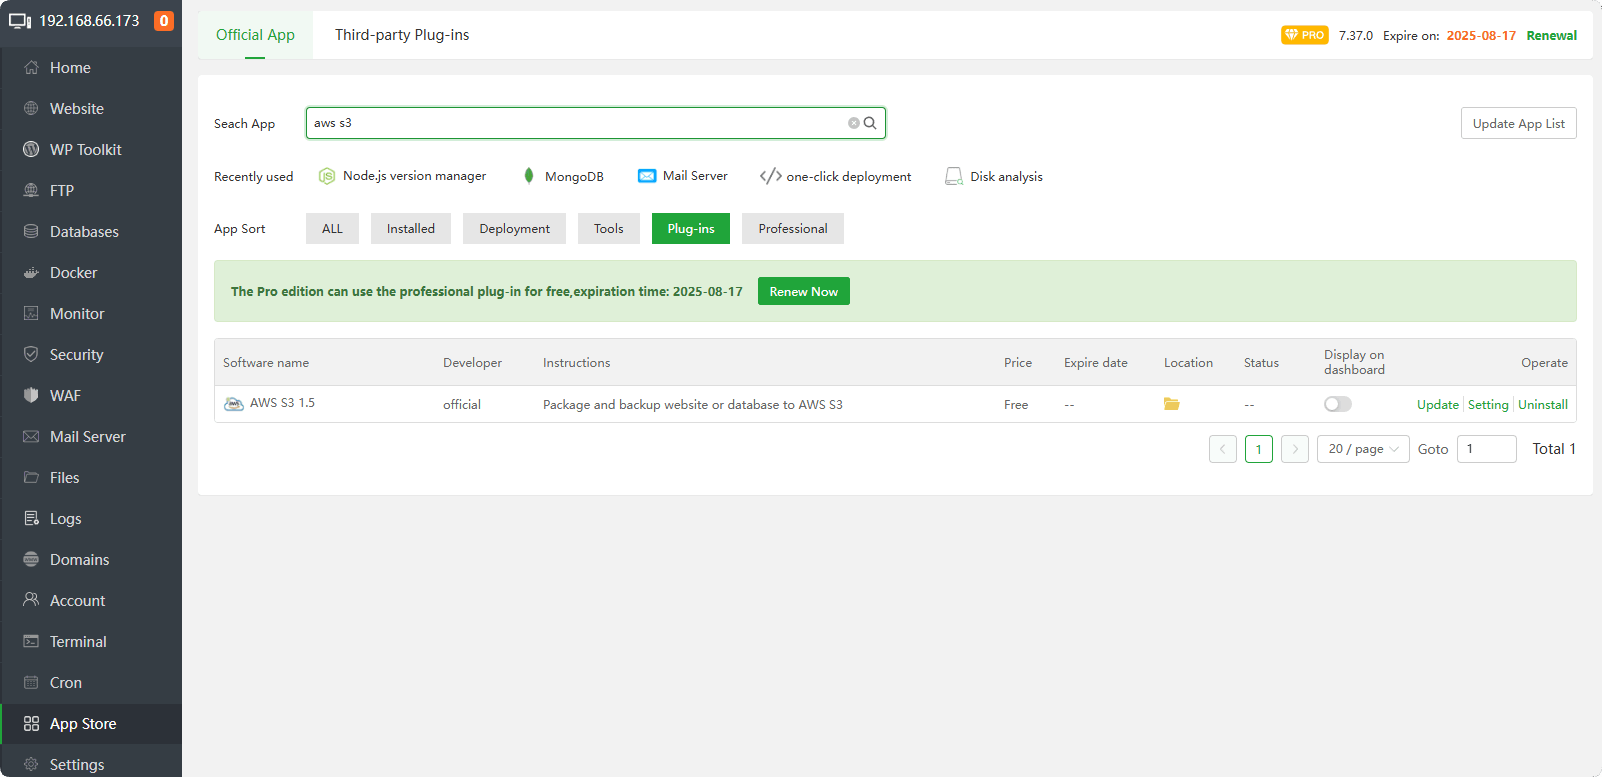Click the WP Toolkit WordPress icon
1602x777 pixels.
31,150
